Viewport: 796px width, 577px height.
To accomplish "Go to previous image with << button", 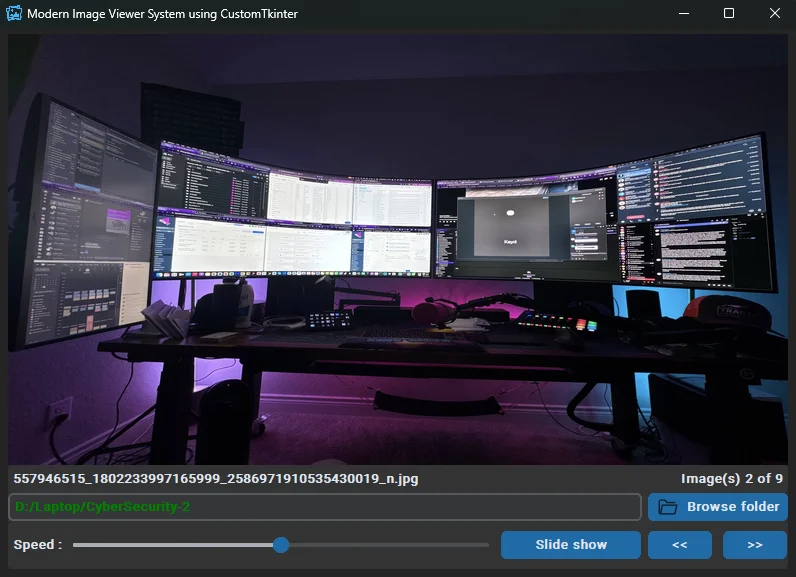I will pyautogui.click(x=680, y=545).
